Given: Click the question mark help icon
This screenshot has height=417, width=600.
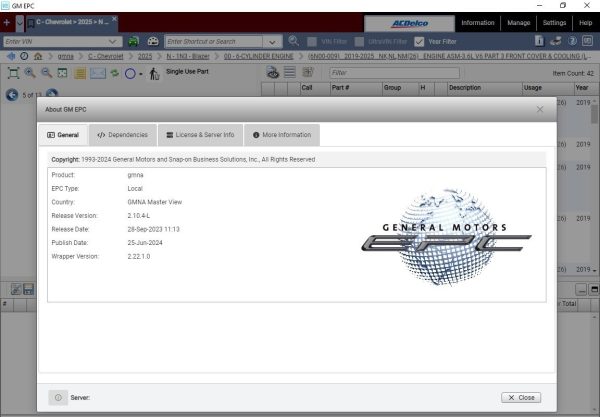Looking at the screenshot, I should 572,41.
